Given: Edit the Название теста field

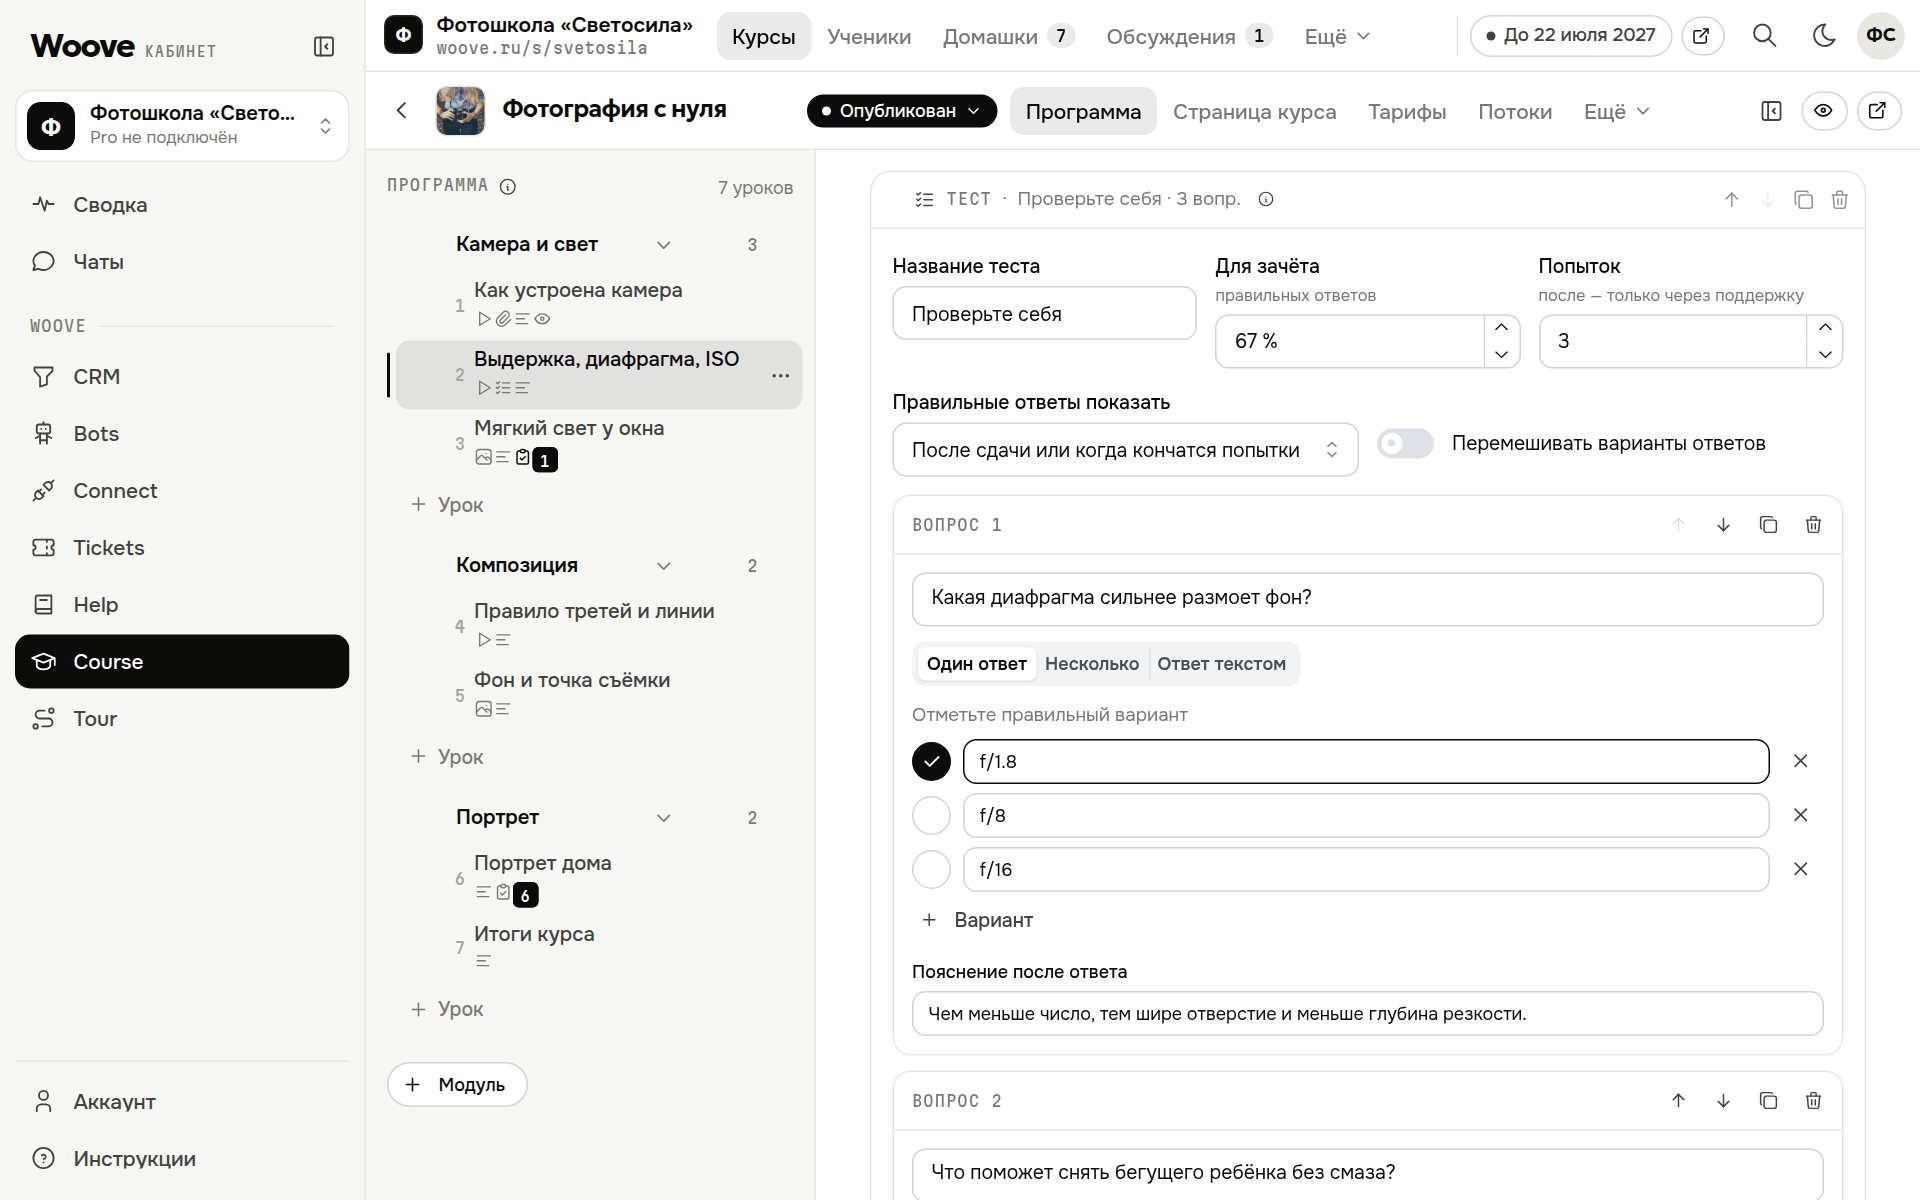Looking at the screenshot, I should 1044,314.
